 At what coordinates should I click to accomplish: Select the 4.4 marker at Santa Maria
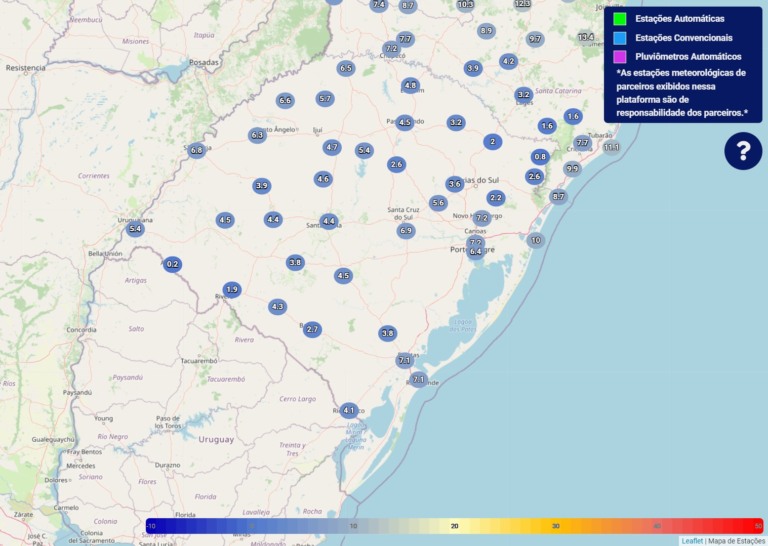pyautogui.click(x=329, y=221)
